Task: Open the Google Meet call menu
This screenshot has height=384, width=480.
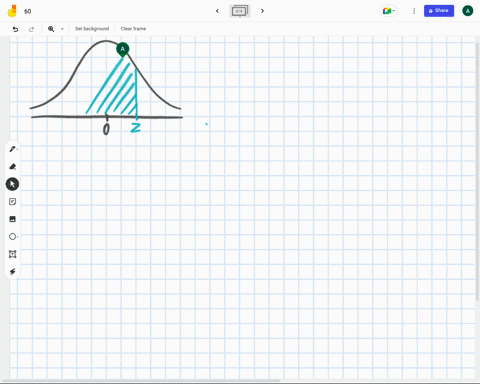Action: pyautogui.click(x=388, y=11)
